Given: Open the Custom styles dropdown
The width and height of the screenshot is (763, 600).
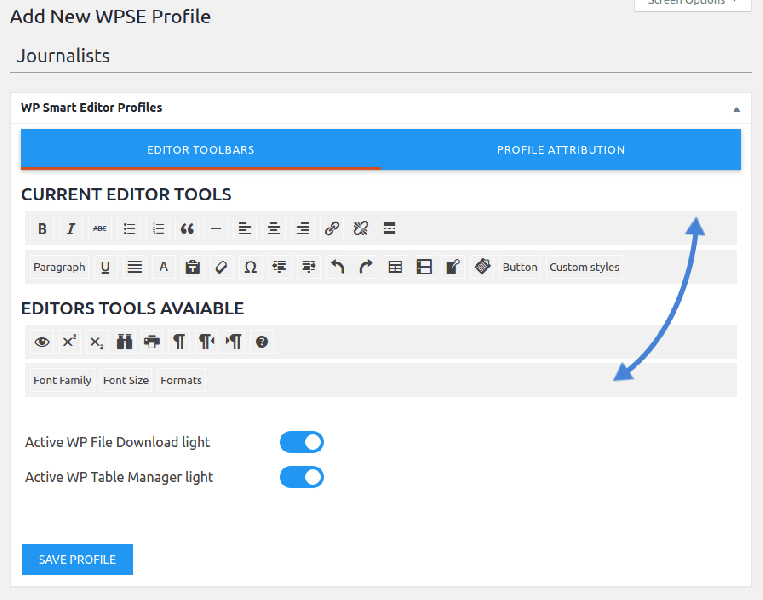Looking at the screenshot, I should tap(584, 267).
